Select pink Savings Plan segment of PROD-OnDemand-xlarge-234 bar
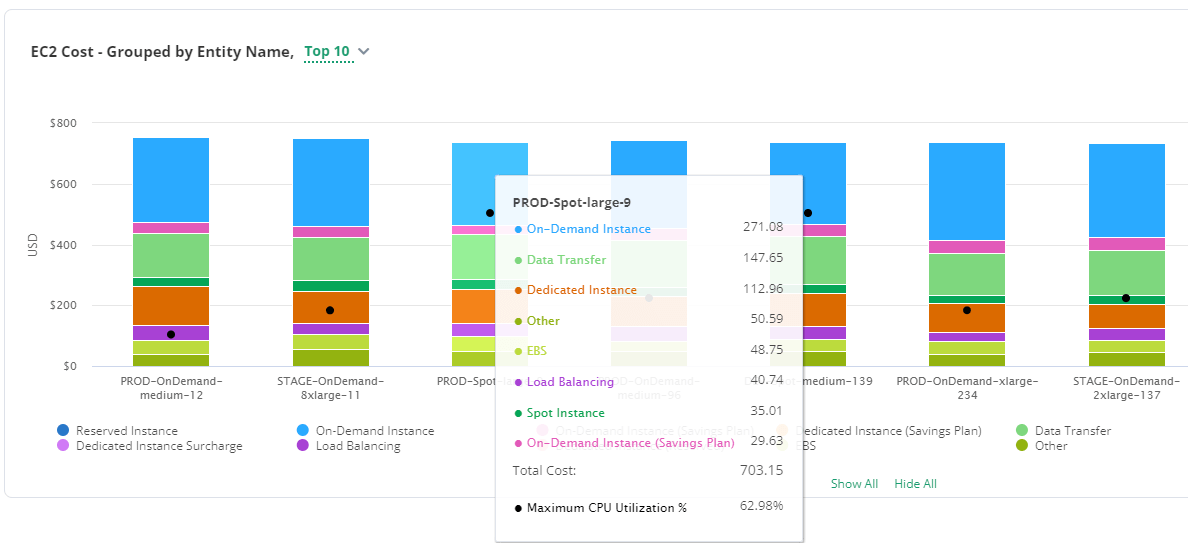The height and width of the screenshot is (543, 1188). pos(967,247)
